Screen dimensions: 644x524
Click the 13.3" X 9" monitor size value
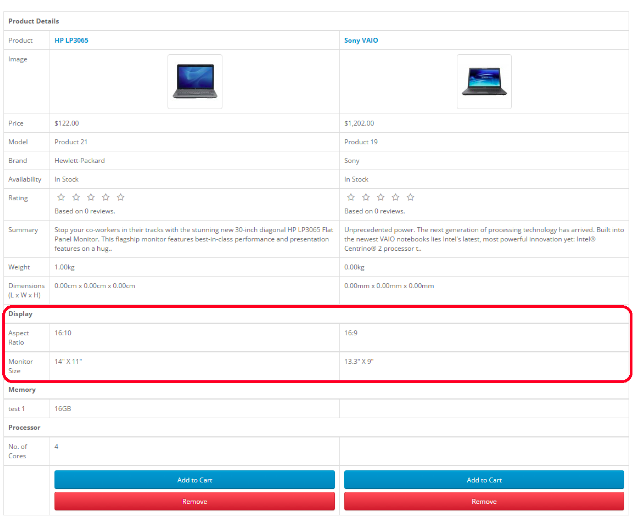359,361
